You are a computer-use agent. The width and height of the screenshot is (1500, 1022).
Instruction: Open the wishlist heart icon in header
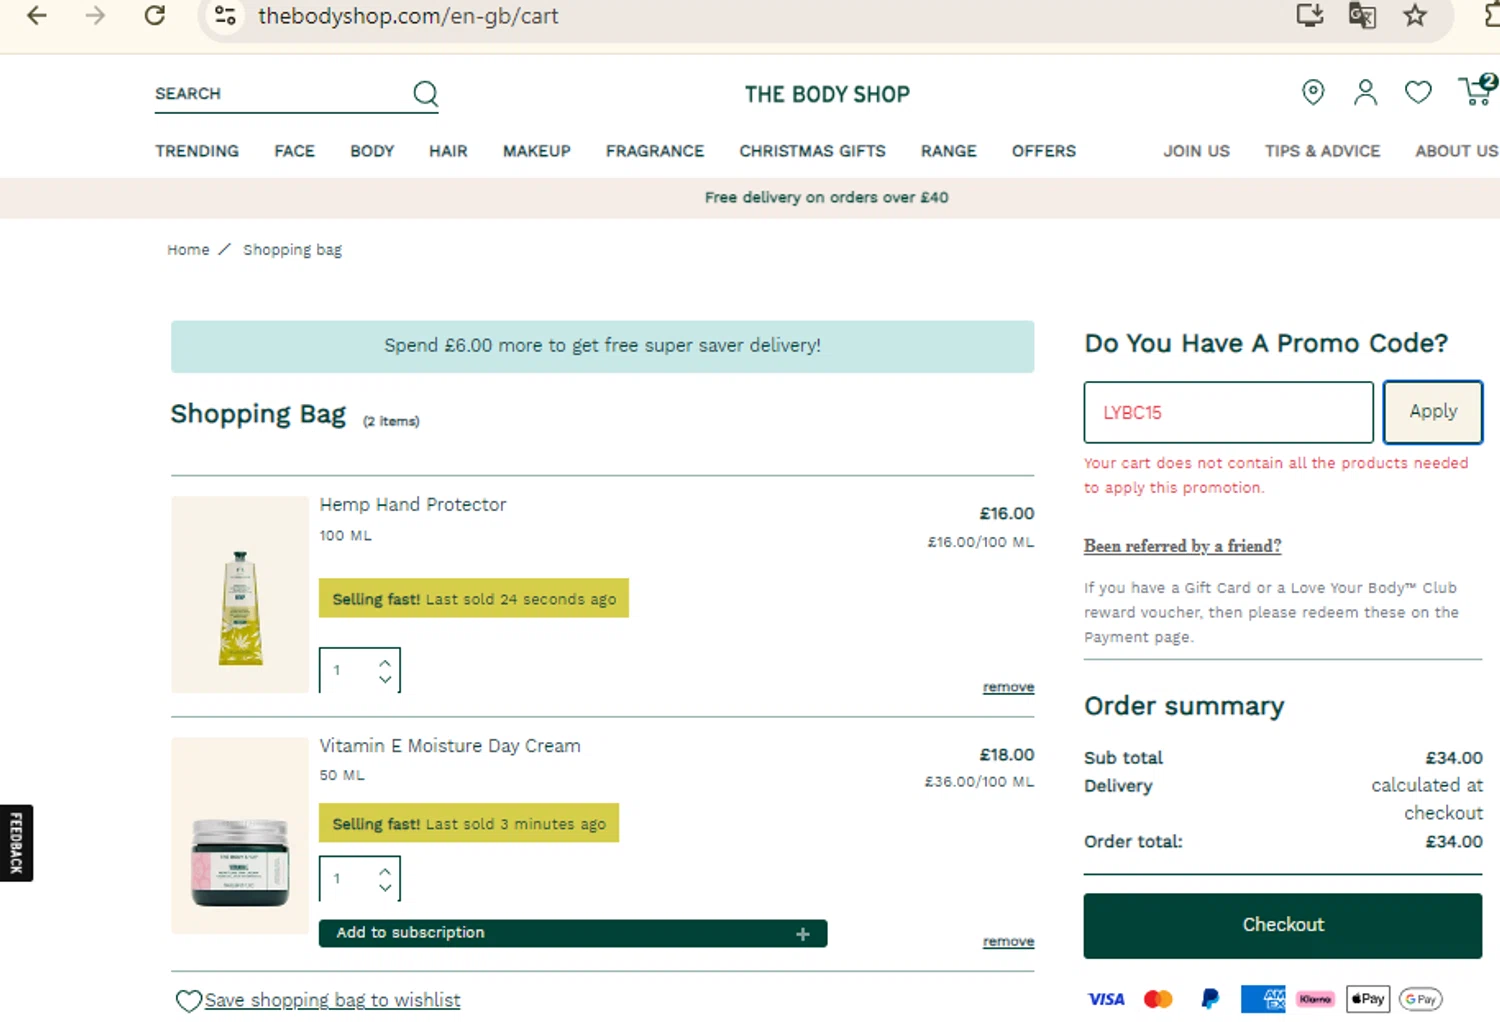pyautogui.click(x=1418, y=92)
